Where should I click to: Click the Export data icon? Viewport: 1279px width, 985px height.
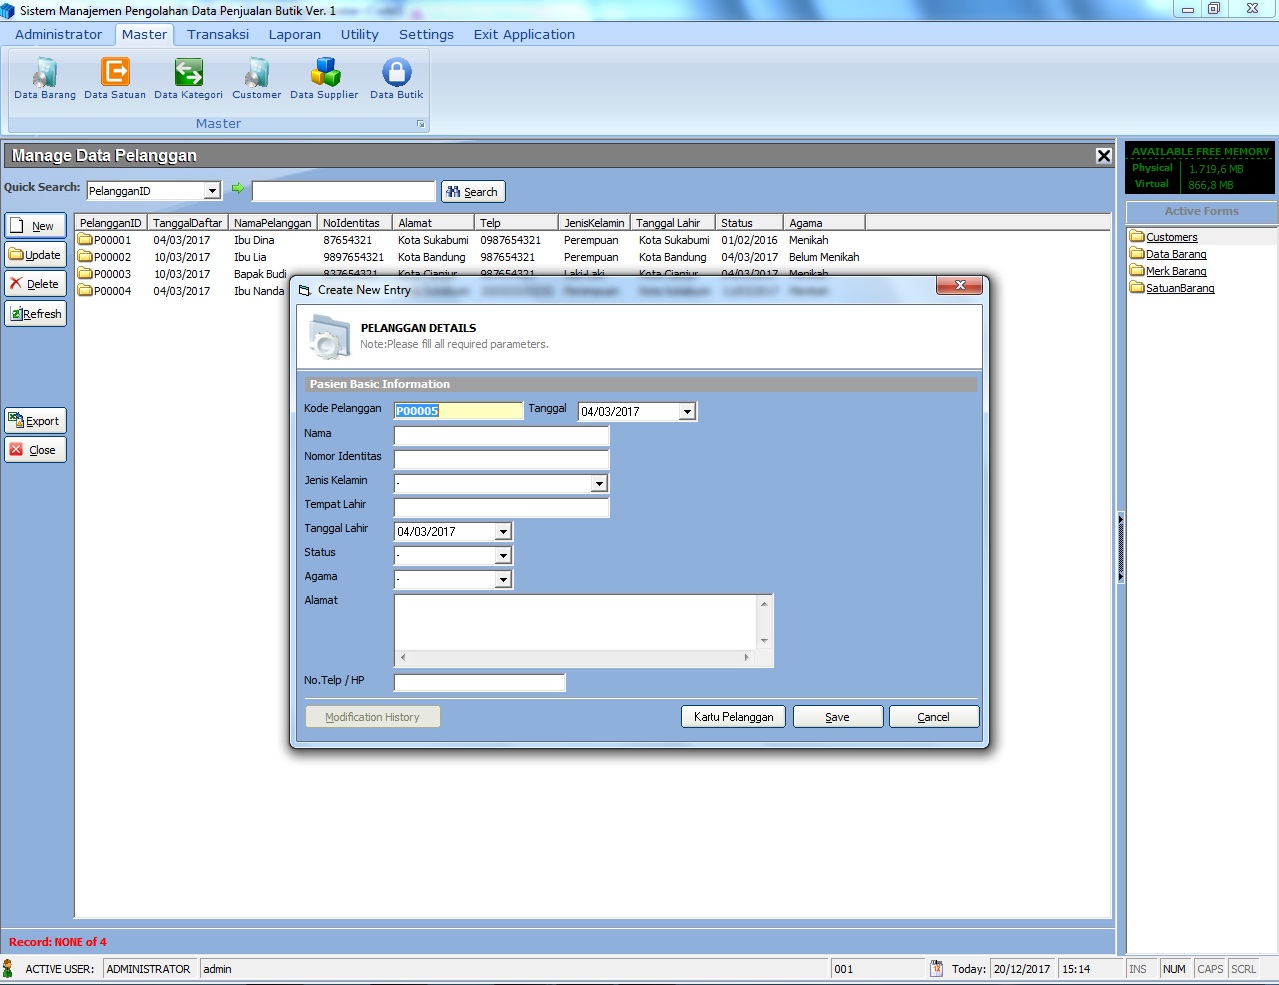(x=35, y=420)
